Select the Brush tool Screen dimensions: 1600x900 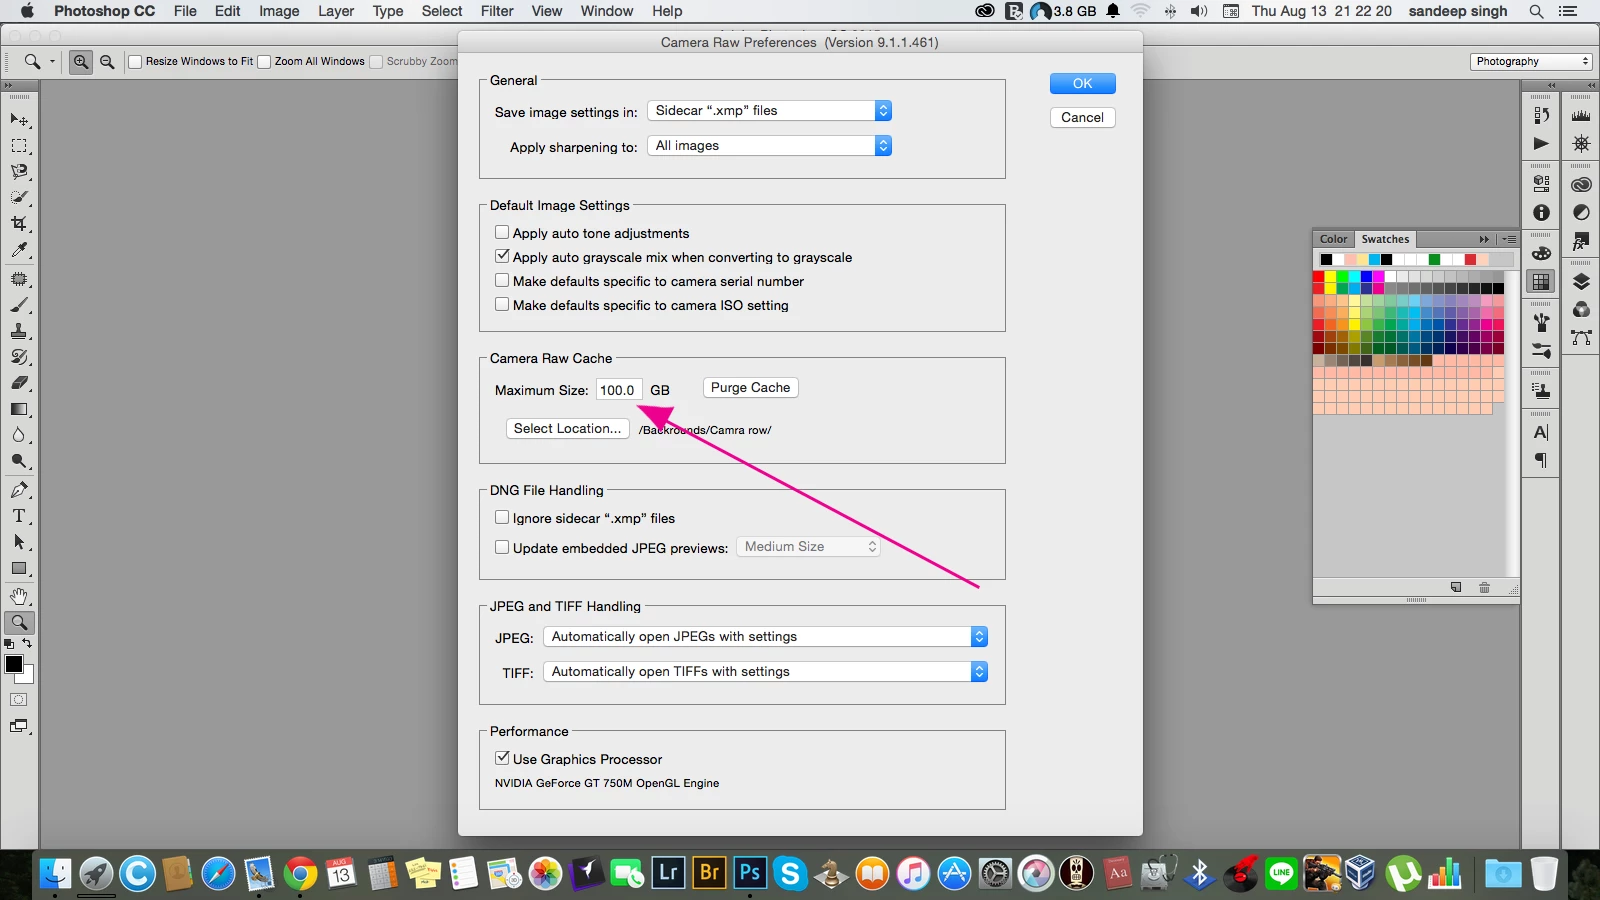click(x=19, y=305)
